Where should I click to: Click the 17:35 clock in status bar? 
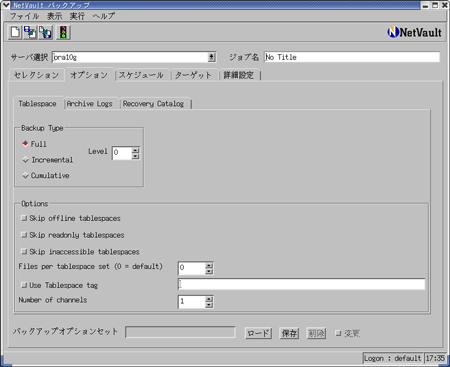pos(435,358)
